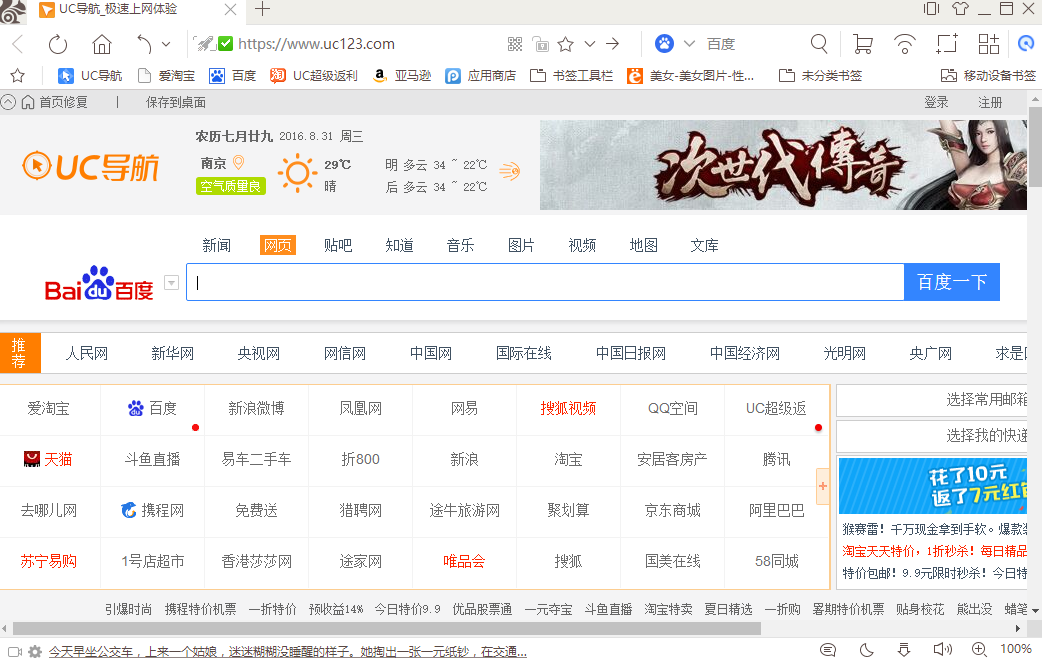This screenshot has height=658, width=1042.
Task: Open a new tab with plus button
Action: click(x=263, y=10)
